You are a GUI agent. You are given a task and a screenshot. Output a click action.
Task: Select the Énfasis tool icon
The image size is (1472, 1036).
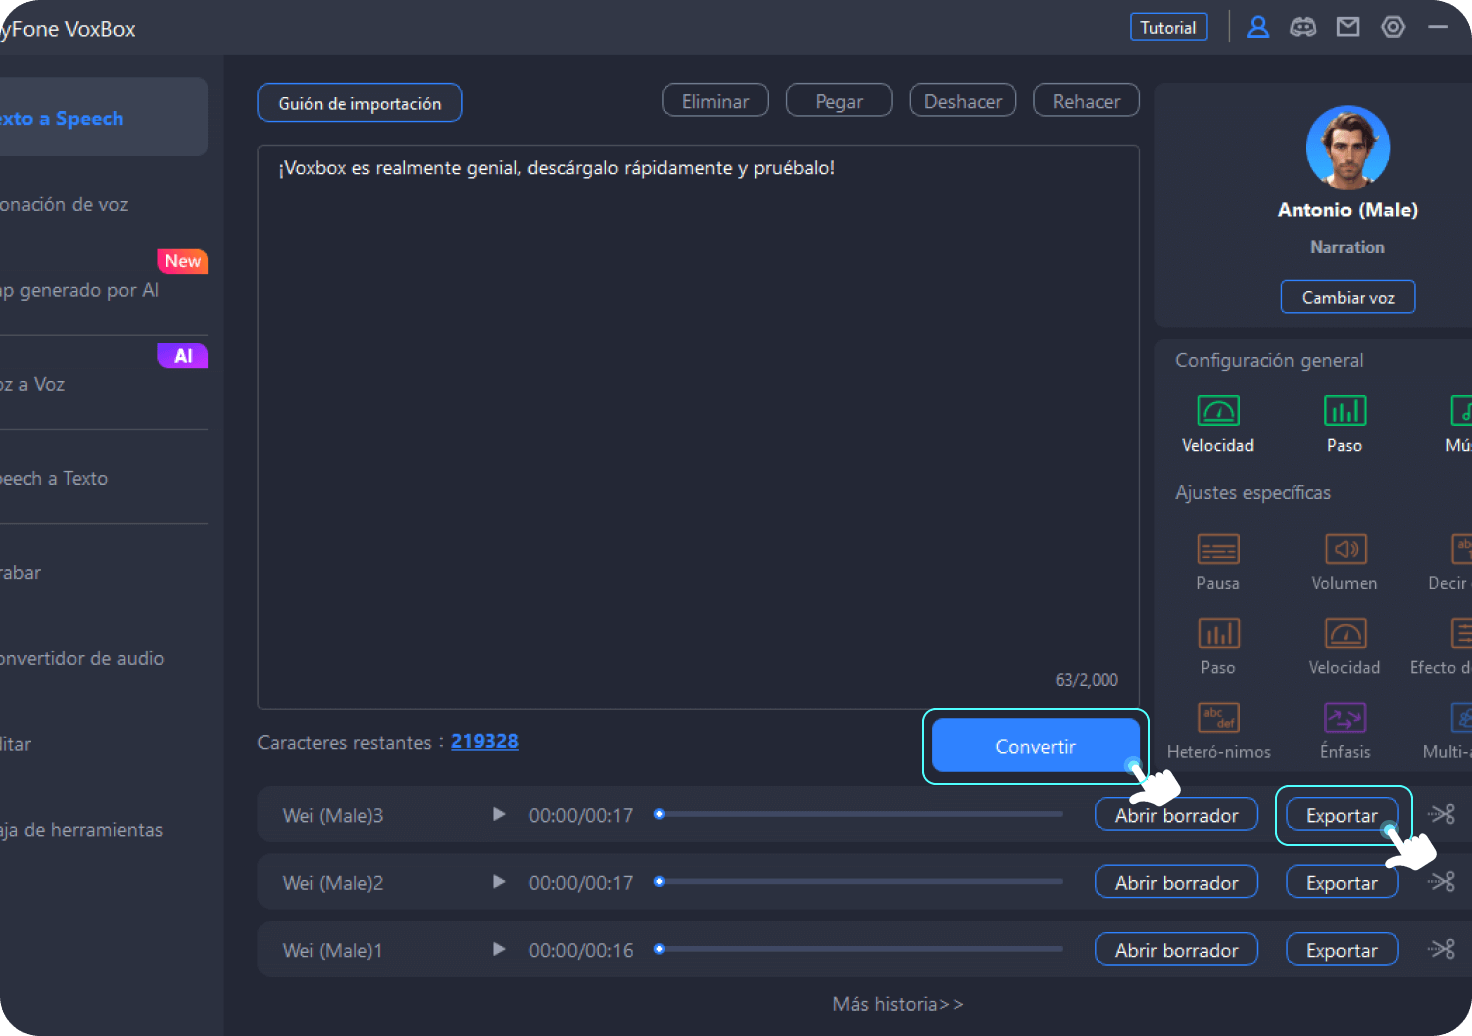click(1345, 718)
